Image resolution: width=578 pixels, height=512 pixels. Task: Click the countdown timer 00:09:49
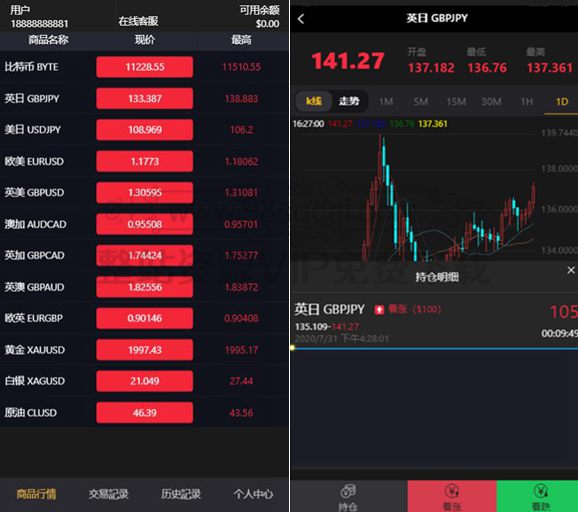[559, 334]
